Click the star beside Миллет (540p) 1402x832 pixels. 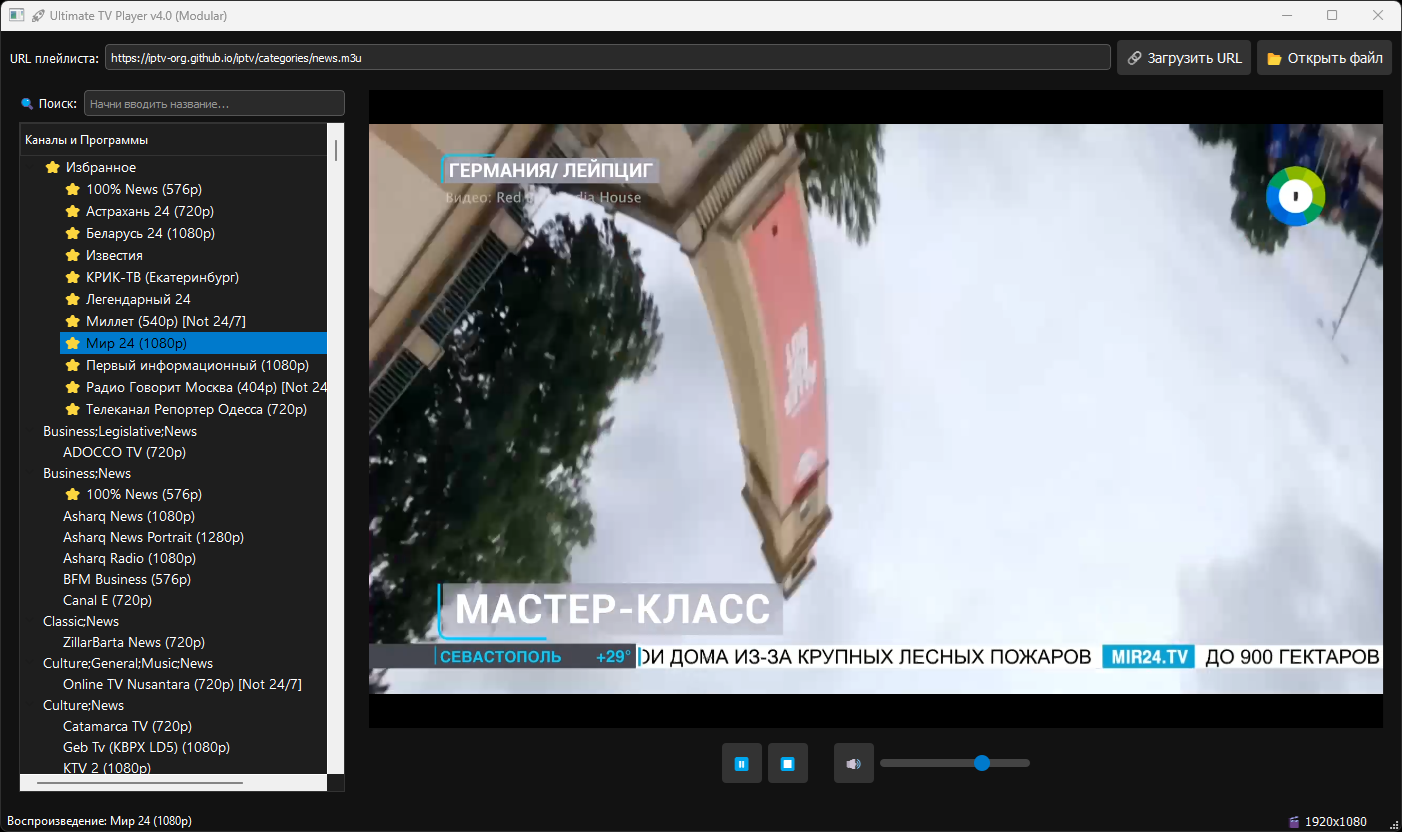click(72, 321)
